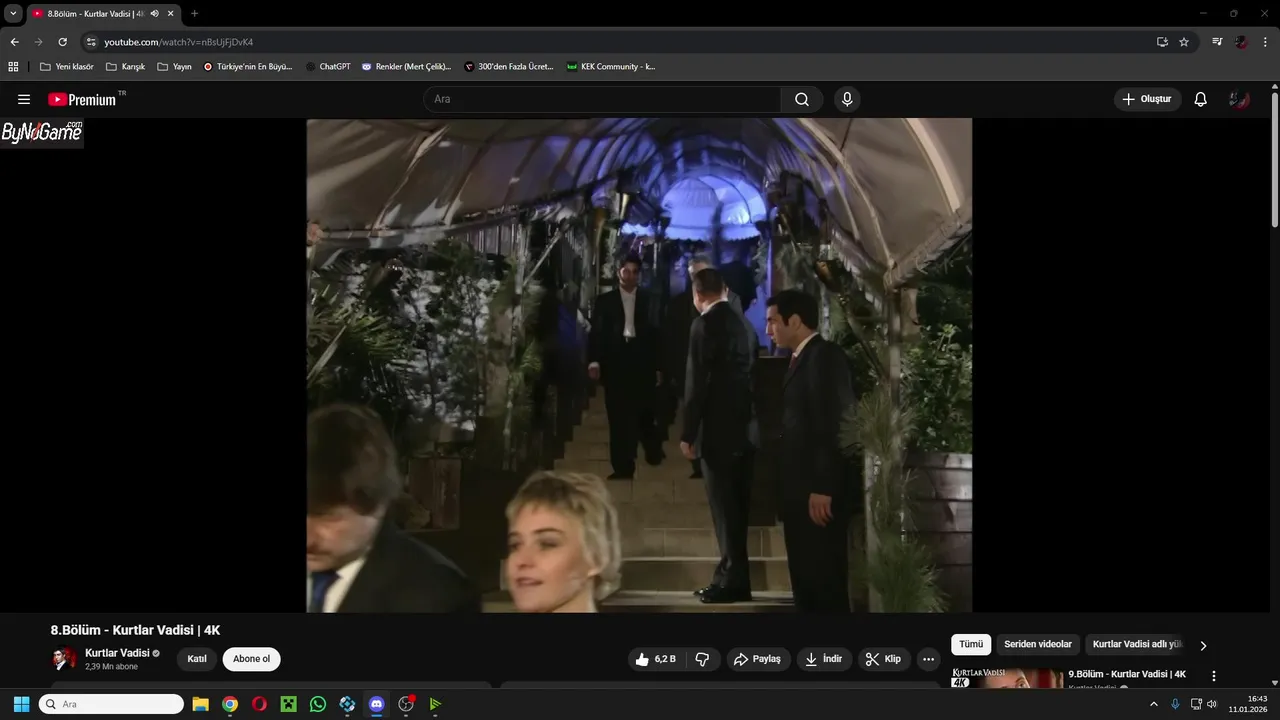Image resolution: width=1280 pixels, height=720 pixels.
Task: Subscribe with the Abone ol button
Action: tap(251, 659)
